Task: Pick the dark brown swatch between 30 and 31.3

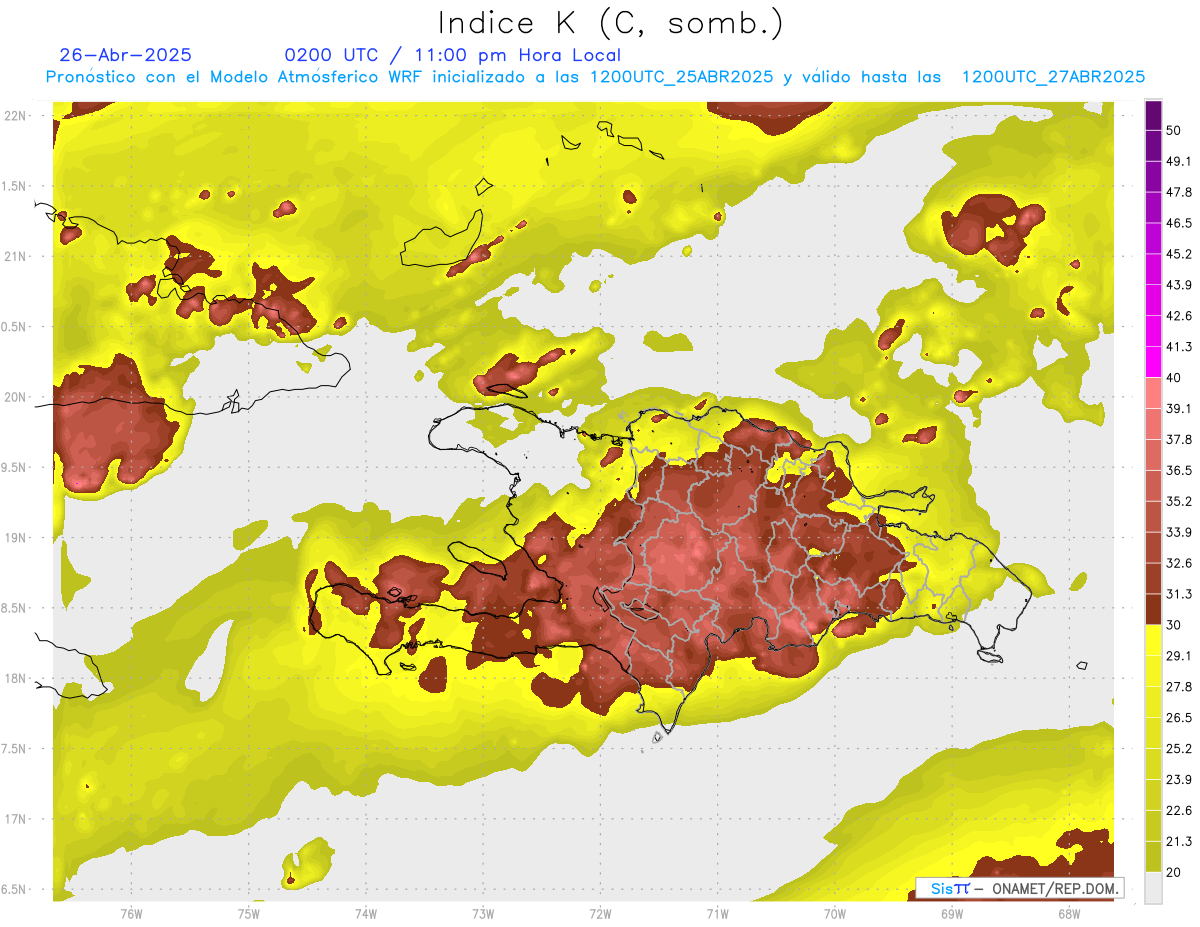Action: (x=1153, y=610)
